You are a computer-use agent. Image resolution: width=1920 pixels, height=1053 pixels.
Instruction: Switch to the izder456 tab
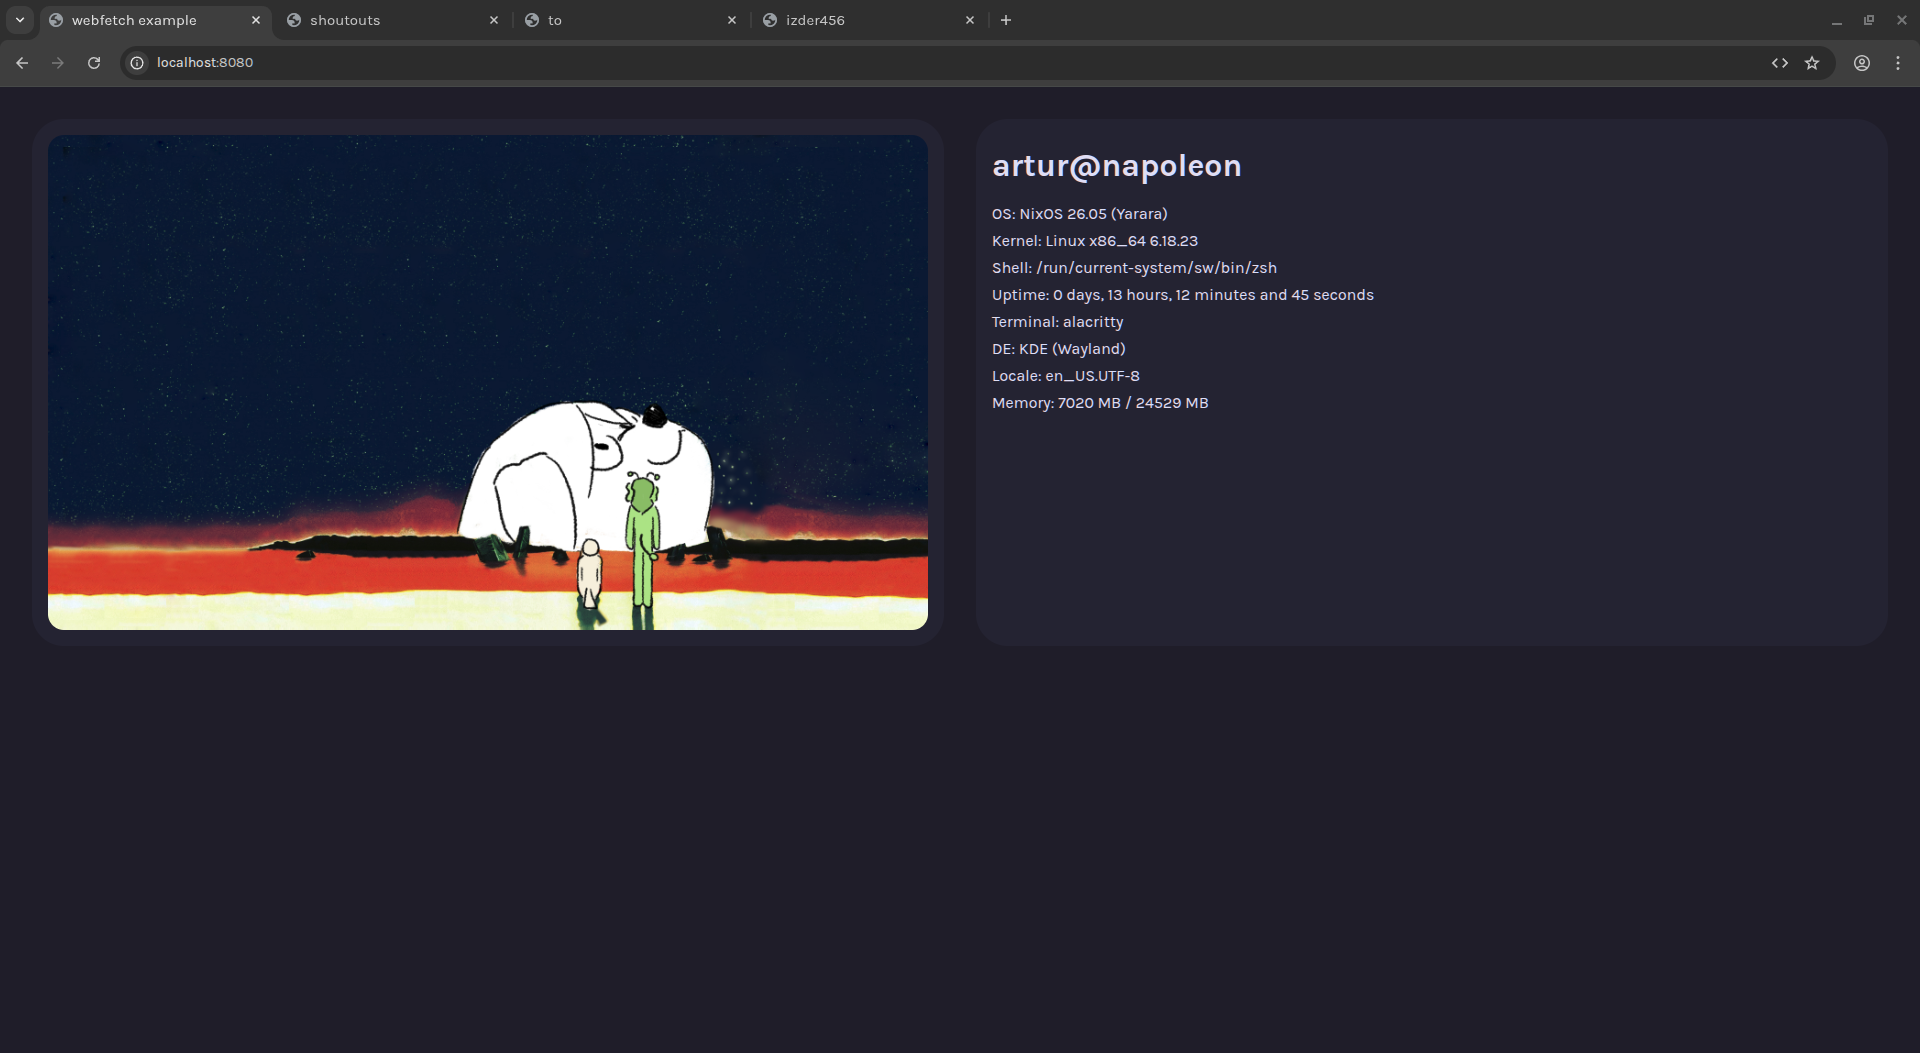click(x=869, y=20)
